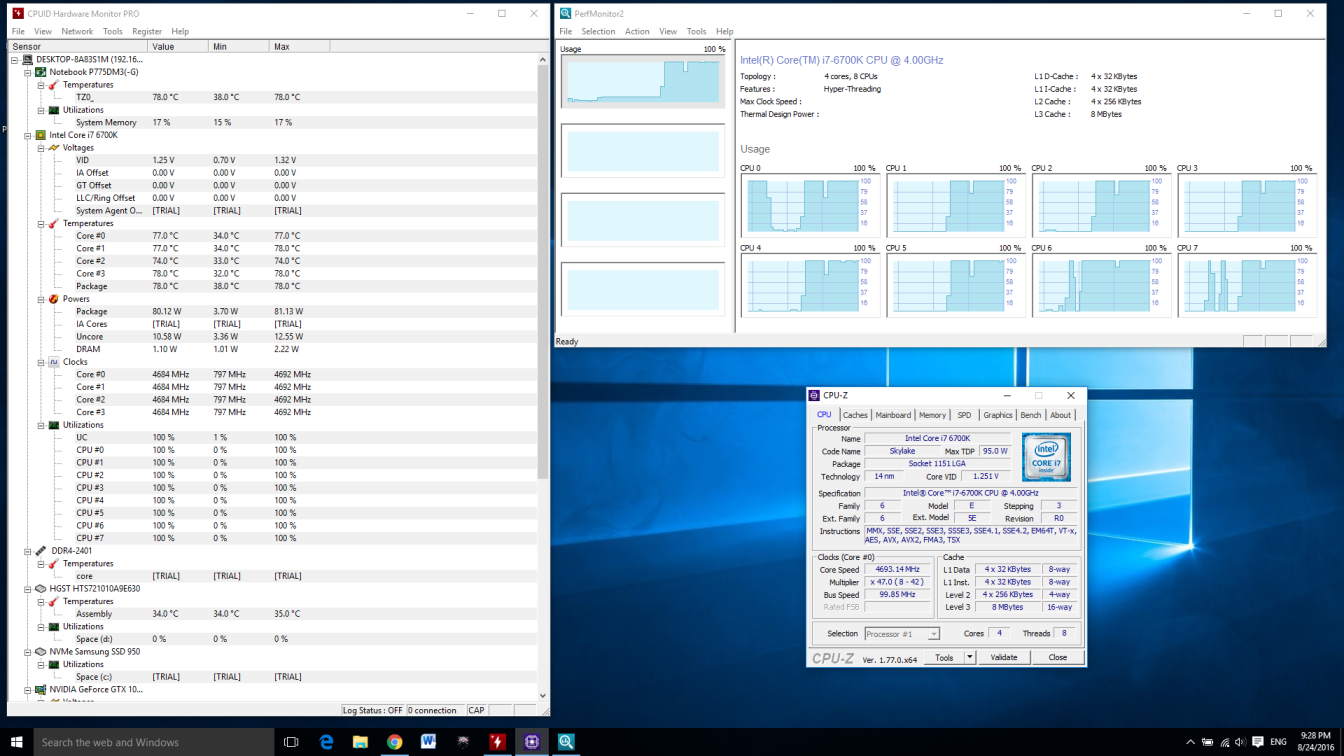Viewport: 1344px width, 756px height.
Task: Click the drive icon beside NVMe Samsung SSD 950
Action: (40, 651)
